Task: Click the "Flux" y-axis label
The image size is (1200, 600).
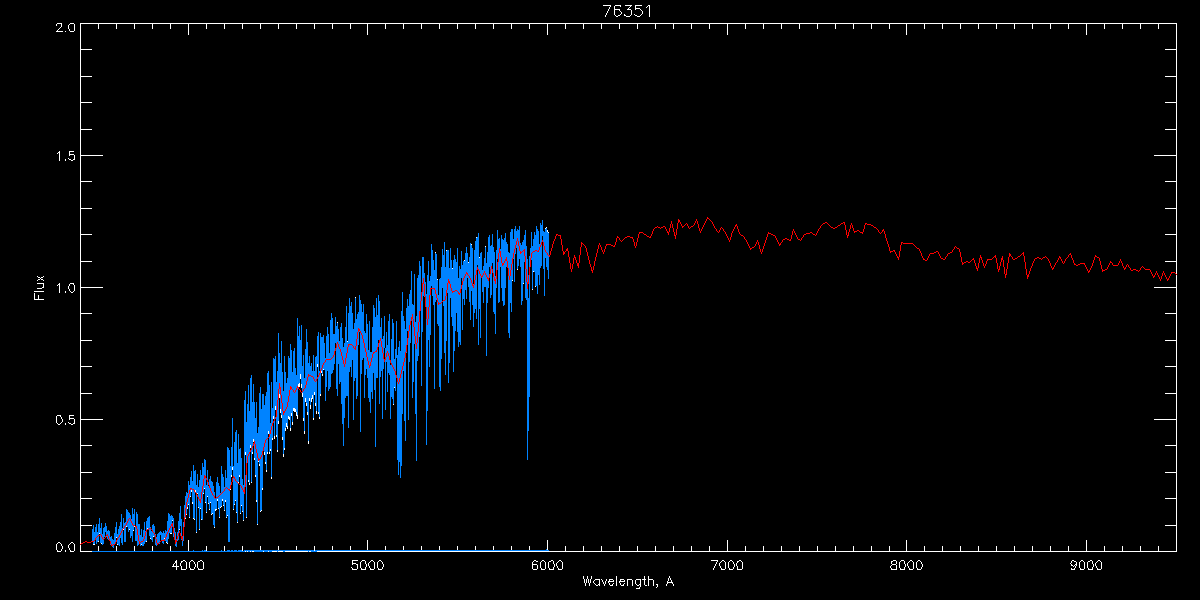Action: [x=40, y=287]
